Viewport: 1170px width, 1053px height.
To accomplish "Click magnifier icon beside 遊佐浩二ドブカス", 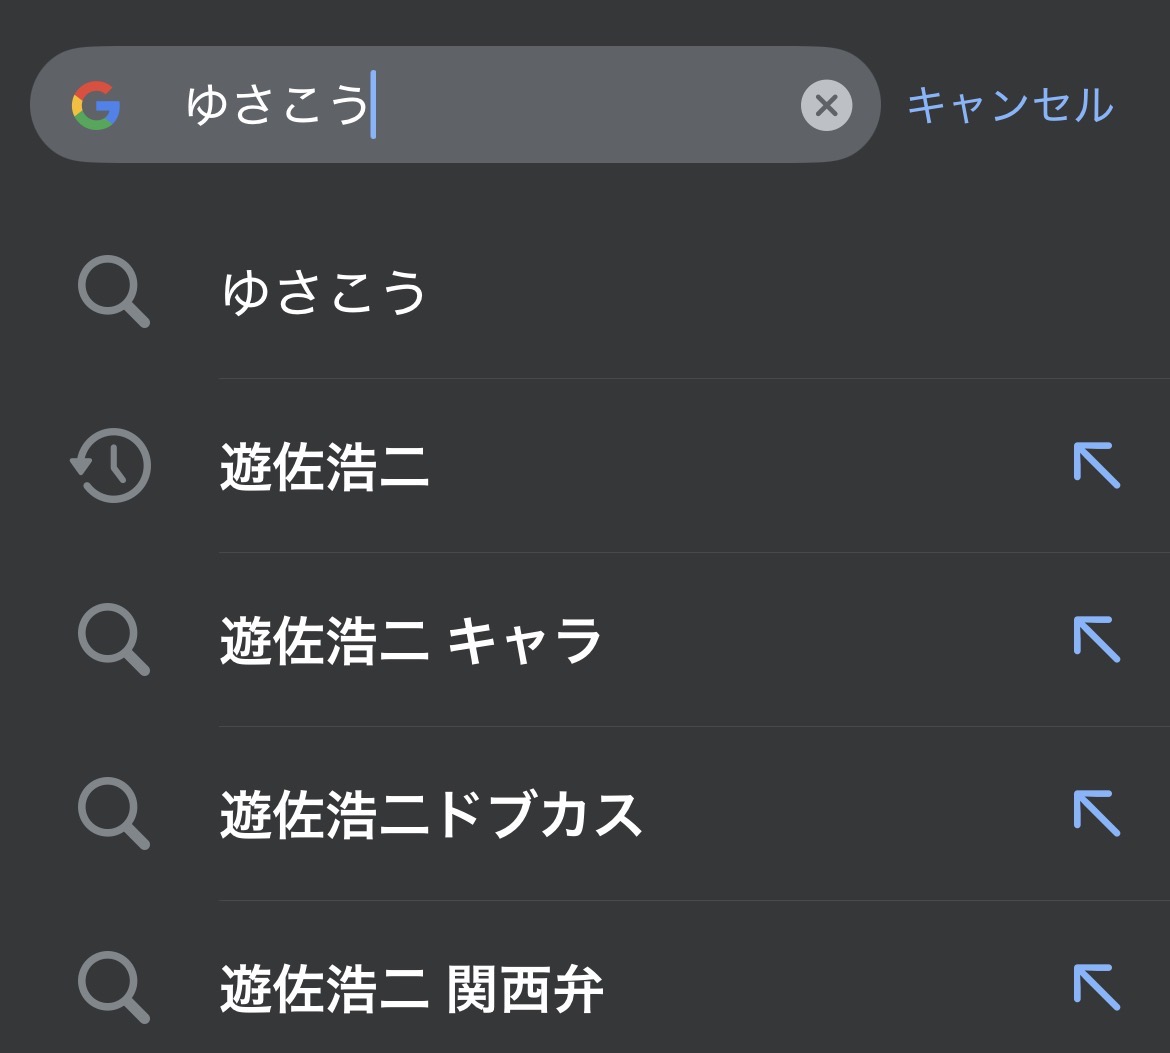I will (113, 814).
